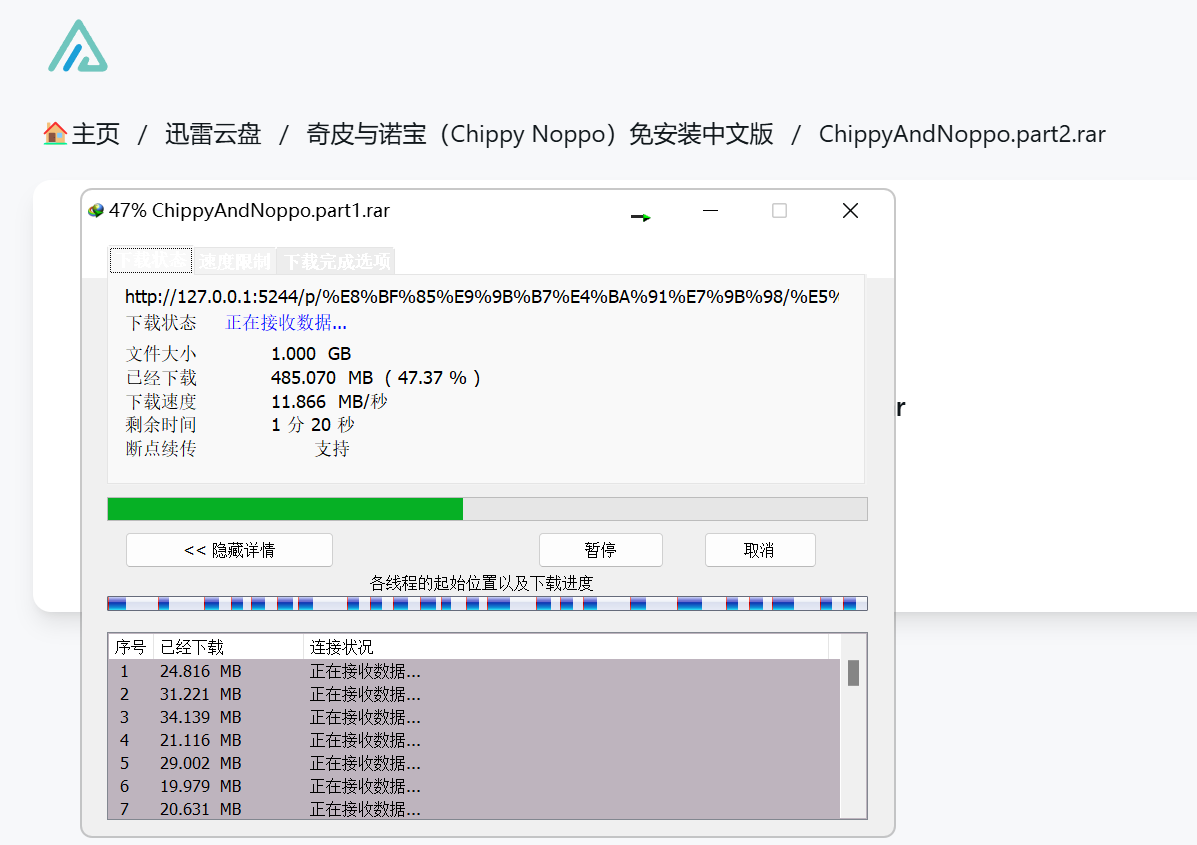Viewport: 1197px width, 845px height.
Task: Click the 支持 resume value
Action: (x=332, y=449)
